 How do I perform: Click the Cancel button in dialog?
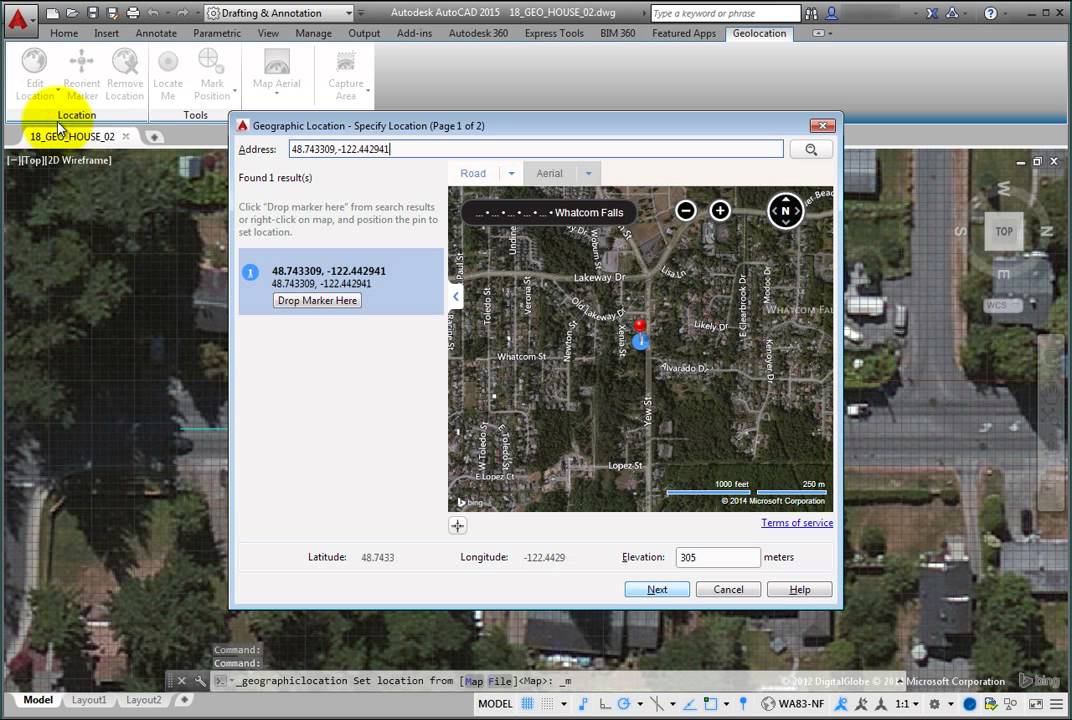728,589
